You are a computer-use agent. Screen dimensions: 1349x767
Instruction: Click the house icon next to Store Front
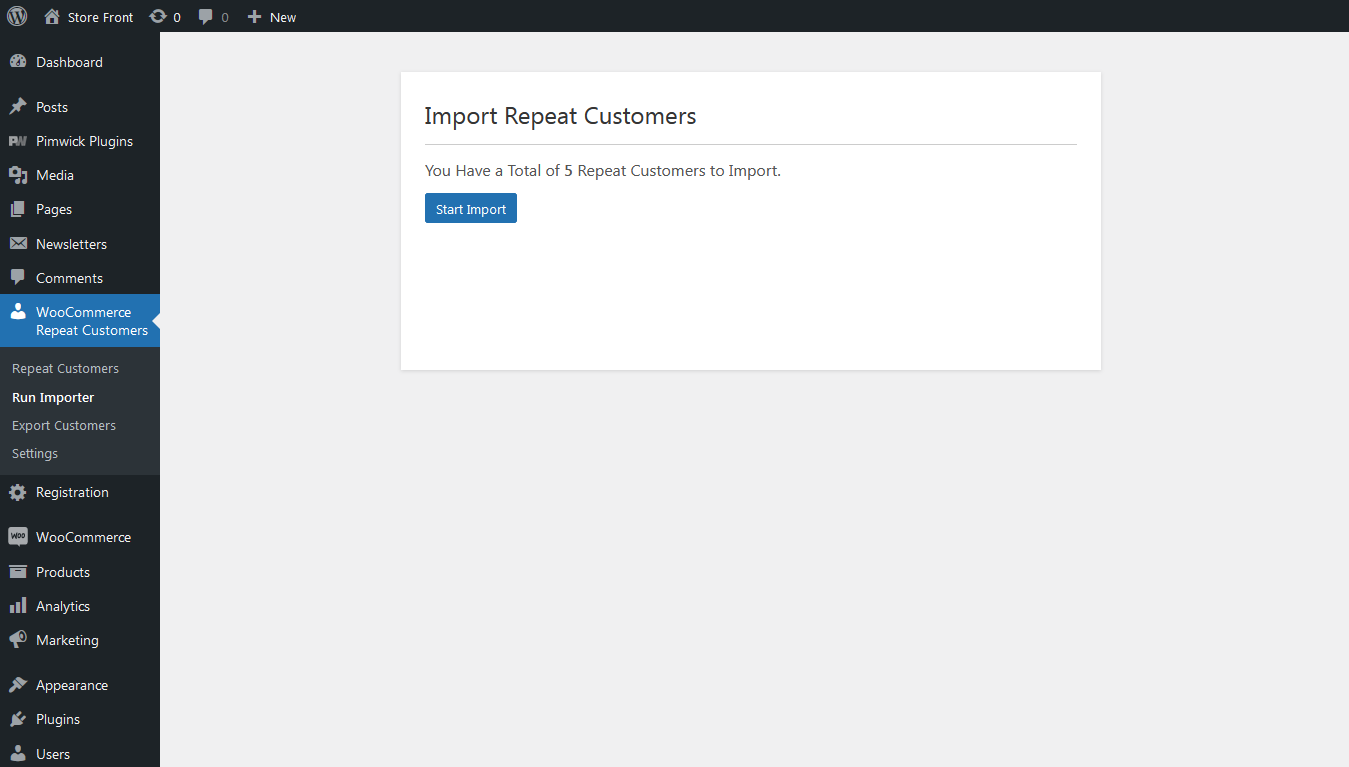click(49, 16)
